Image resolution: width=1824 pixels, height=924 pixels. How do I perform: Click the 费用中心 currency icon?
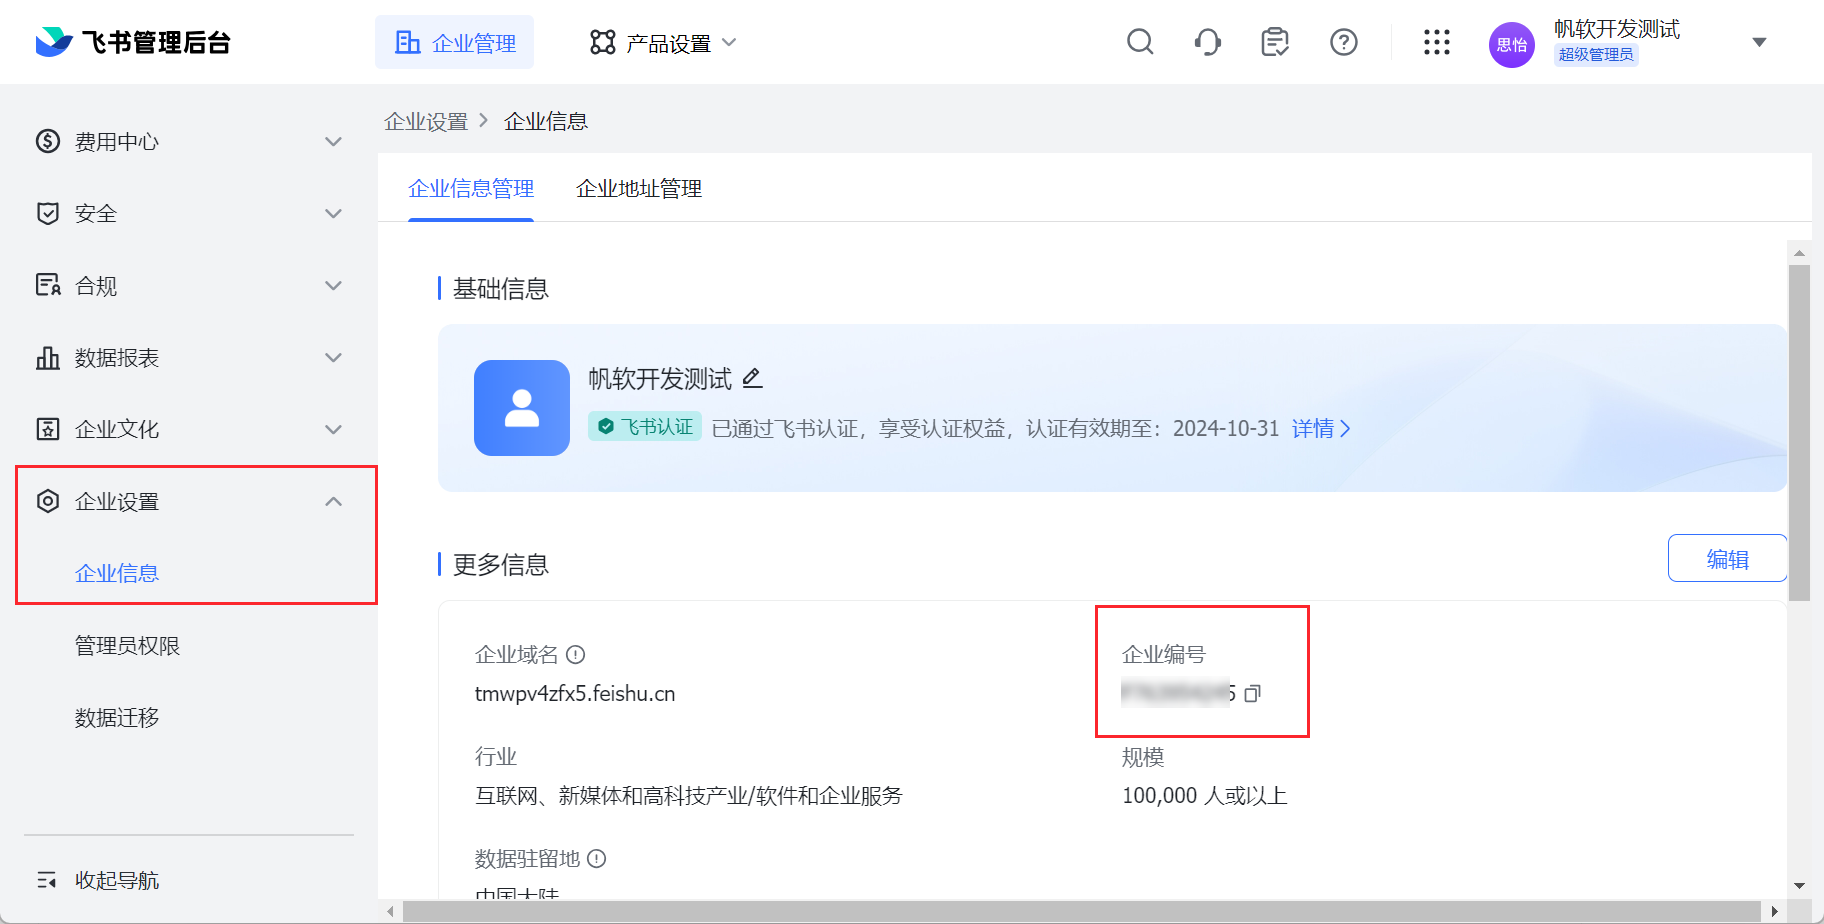click(48, 141)
